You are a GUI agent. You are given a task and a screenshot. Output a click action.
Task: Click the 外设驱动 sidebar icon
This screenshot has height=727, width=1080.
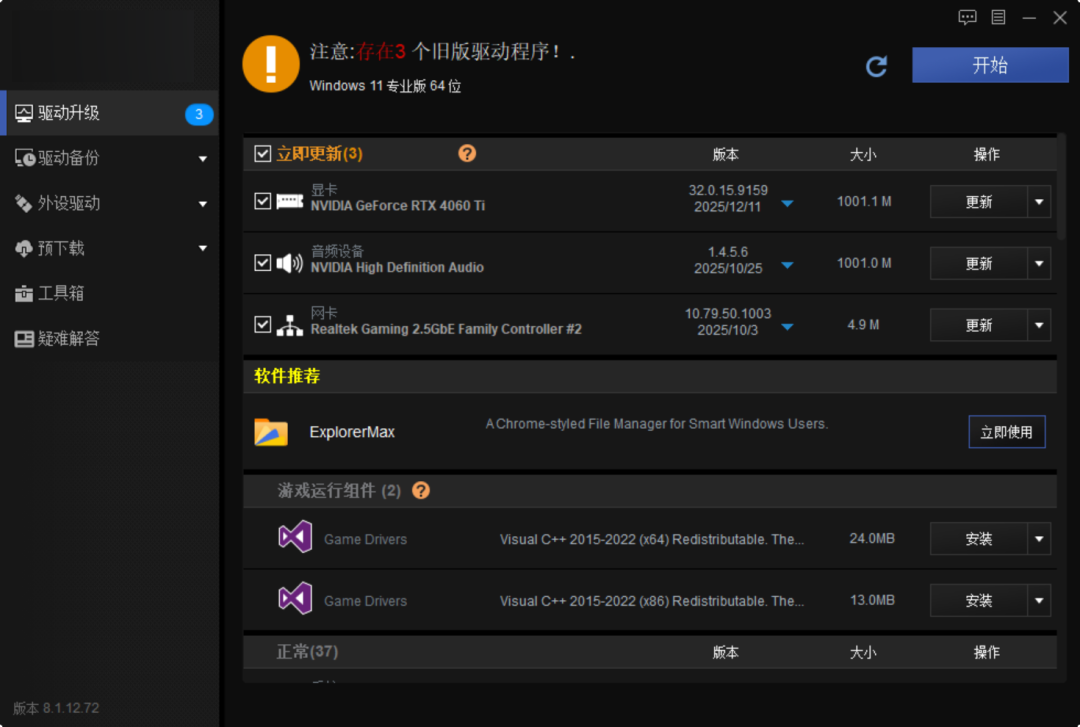pos(23,203)
